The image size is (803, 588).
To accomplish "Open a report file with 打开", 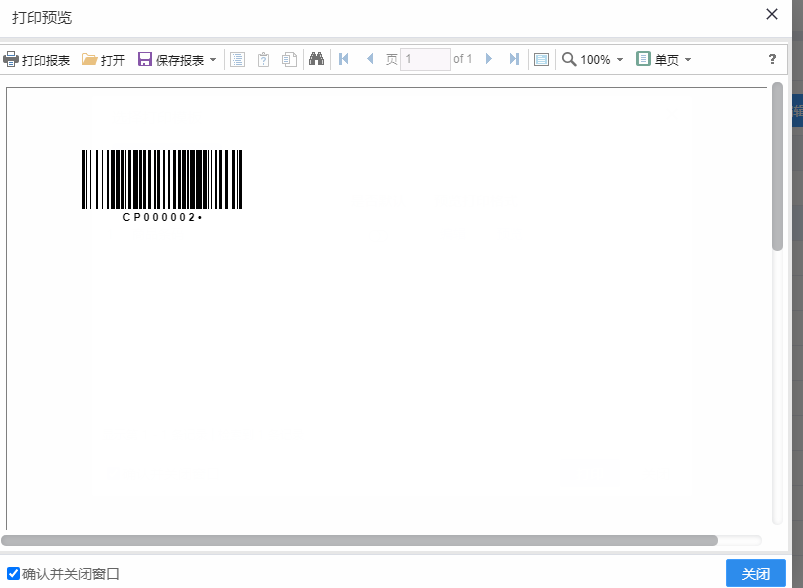I will tap(103, 60).
